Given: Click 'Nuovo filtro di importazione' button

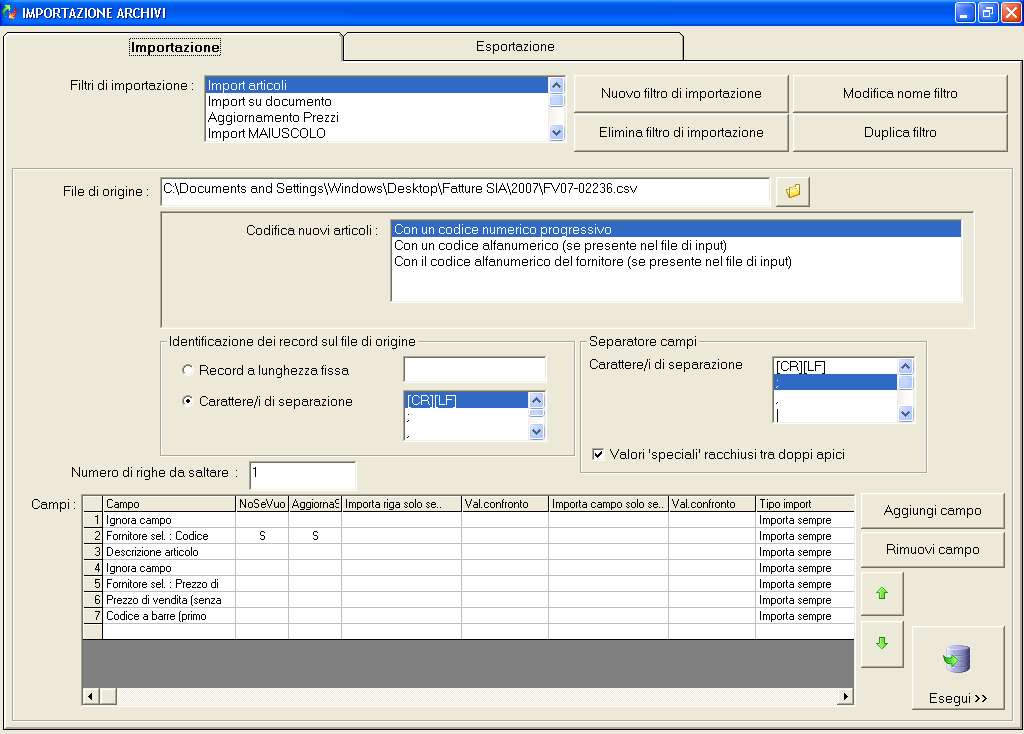Looking at the screenshot, I should (x=681, y=94).
